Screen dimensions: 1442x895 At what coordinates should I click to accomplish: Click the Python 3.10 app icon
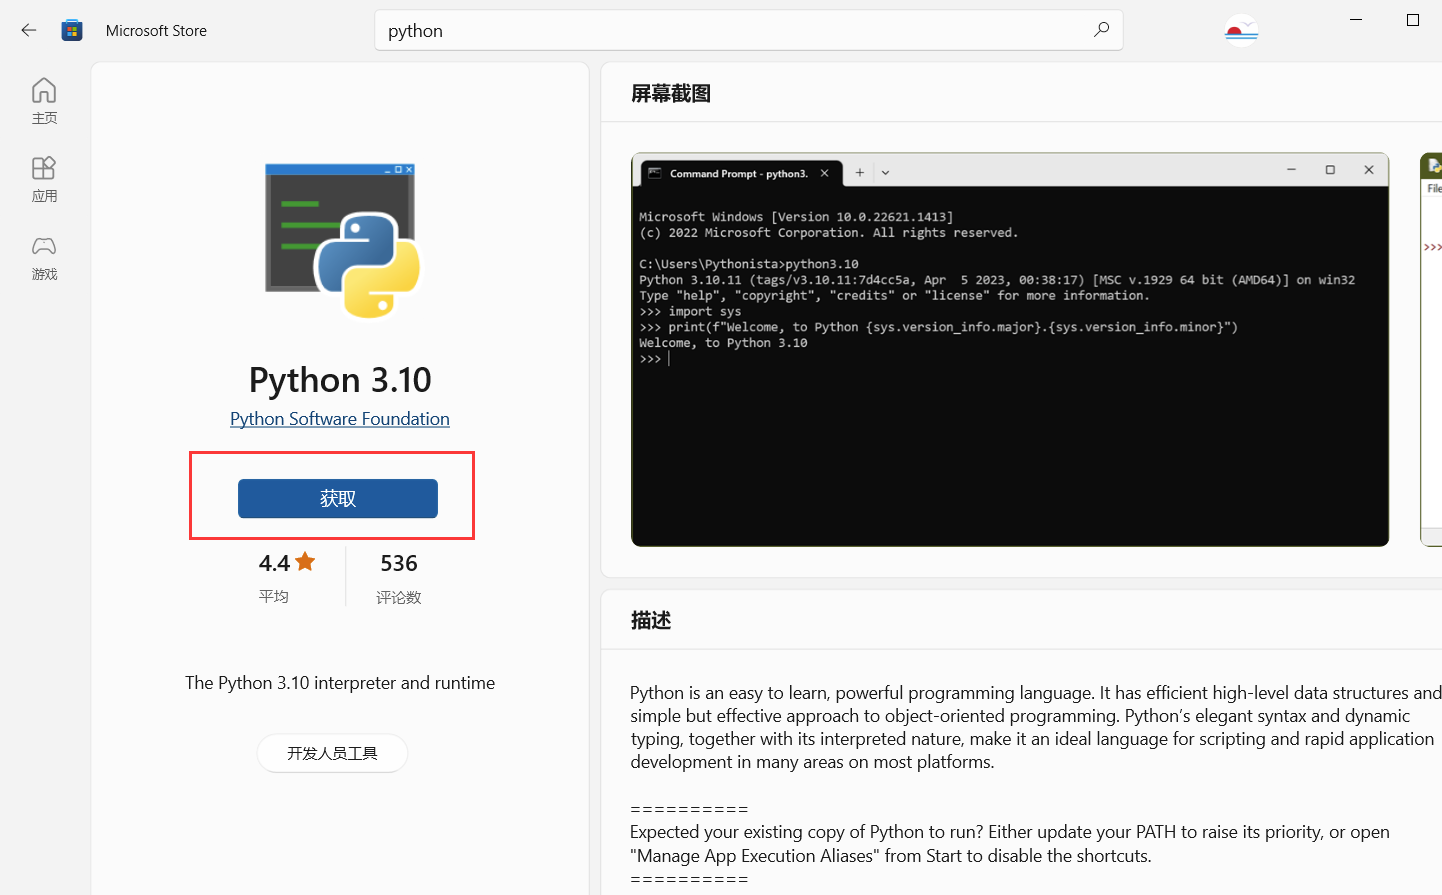(341, 241)
